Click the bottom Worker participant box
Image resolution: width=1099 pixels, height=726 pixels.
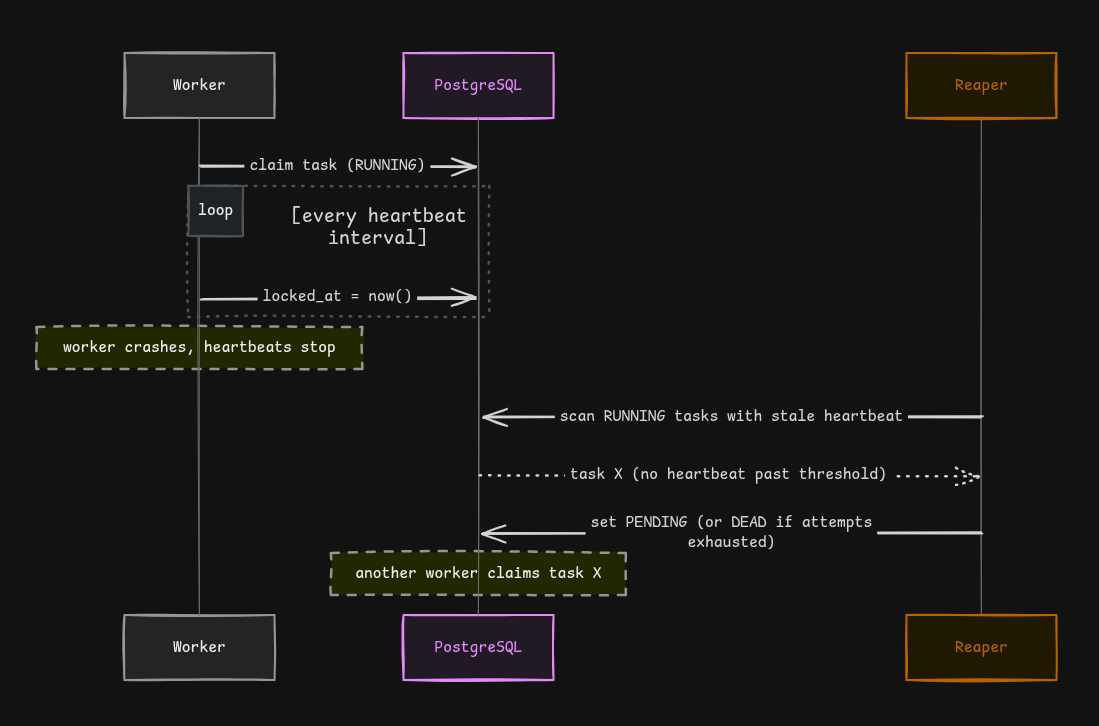click(x=199, y=648)
